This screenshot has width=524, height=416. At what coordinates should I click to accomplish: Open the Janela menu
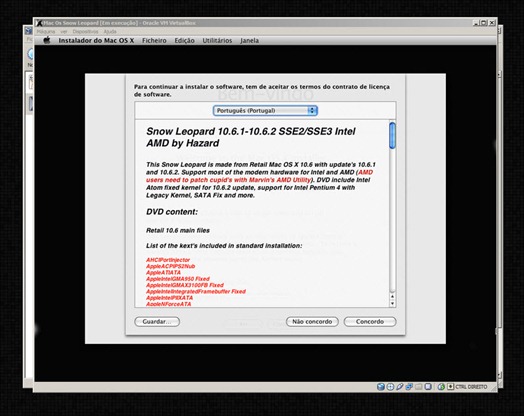click(x=249, y=40)
